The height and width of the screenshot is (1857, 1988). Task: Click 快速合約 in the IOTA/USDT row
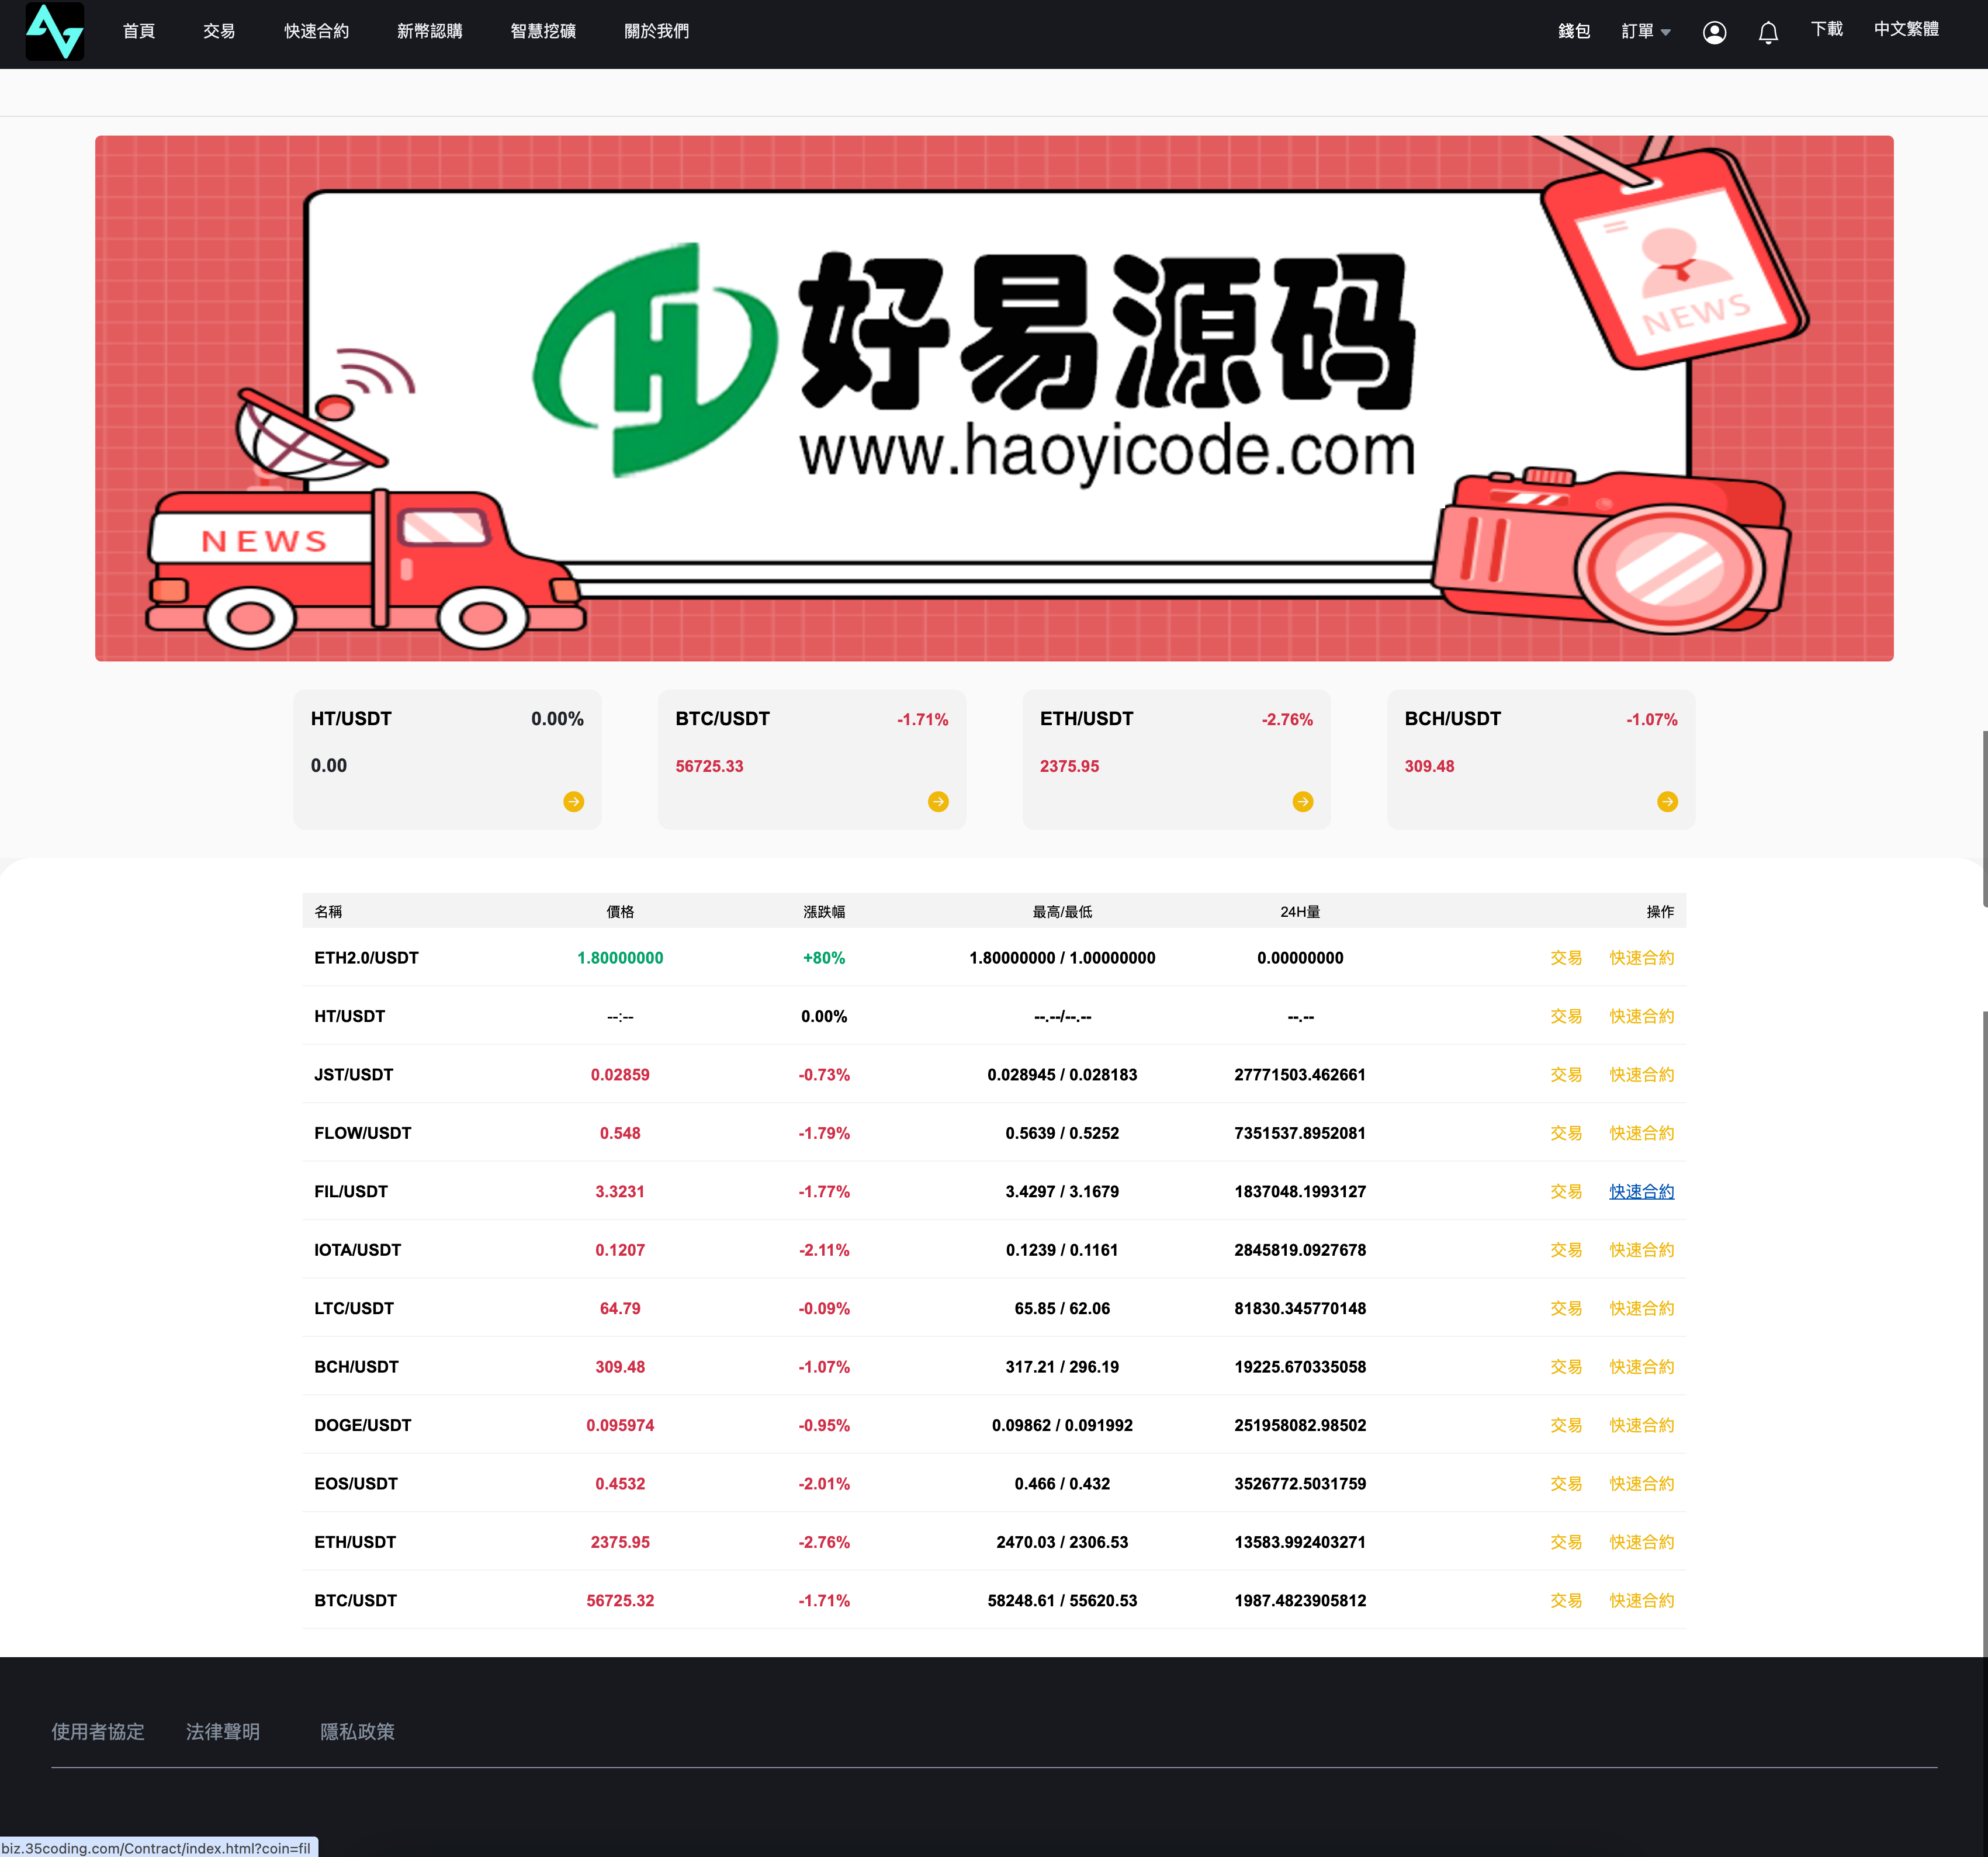coord(1641,1250)
